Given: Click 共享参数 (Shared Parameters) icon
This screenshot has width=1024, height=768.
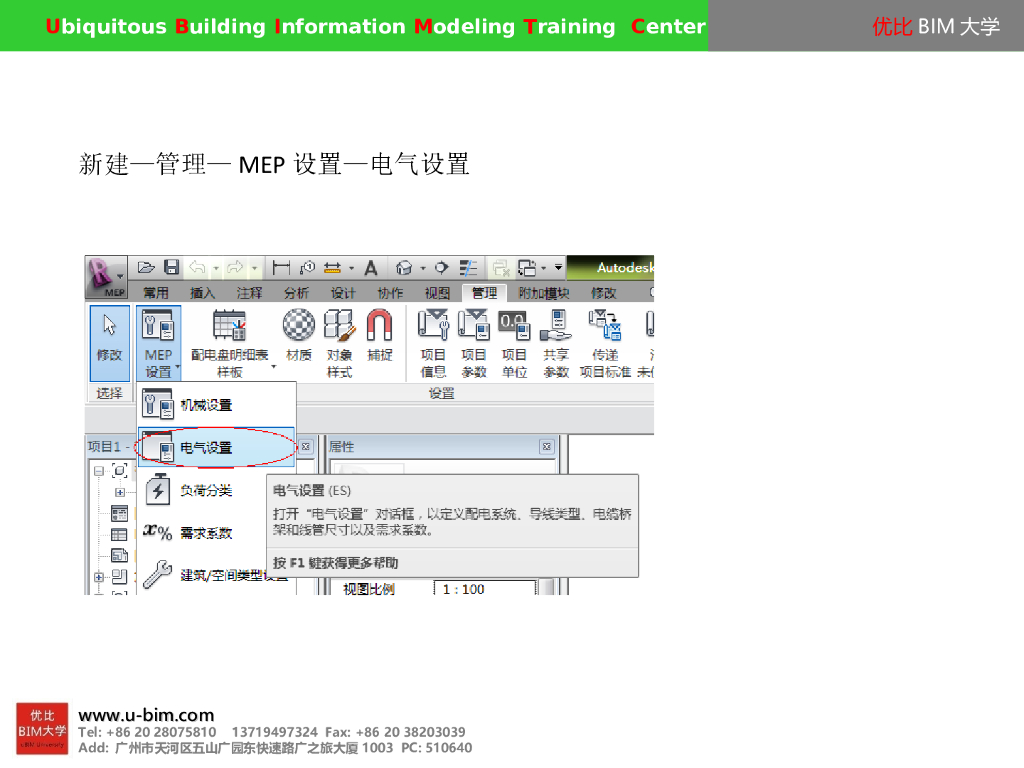Looking at the screenshot, I should click(555, 338).
